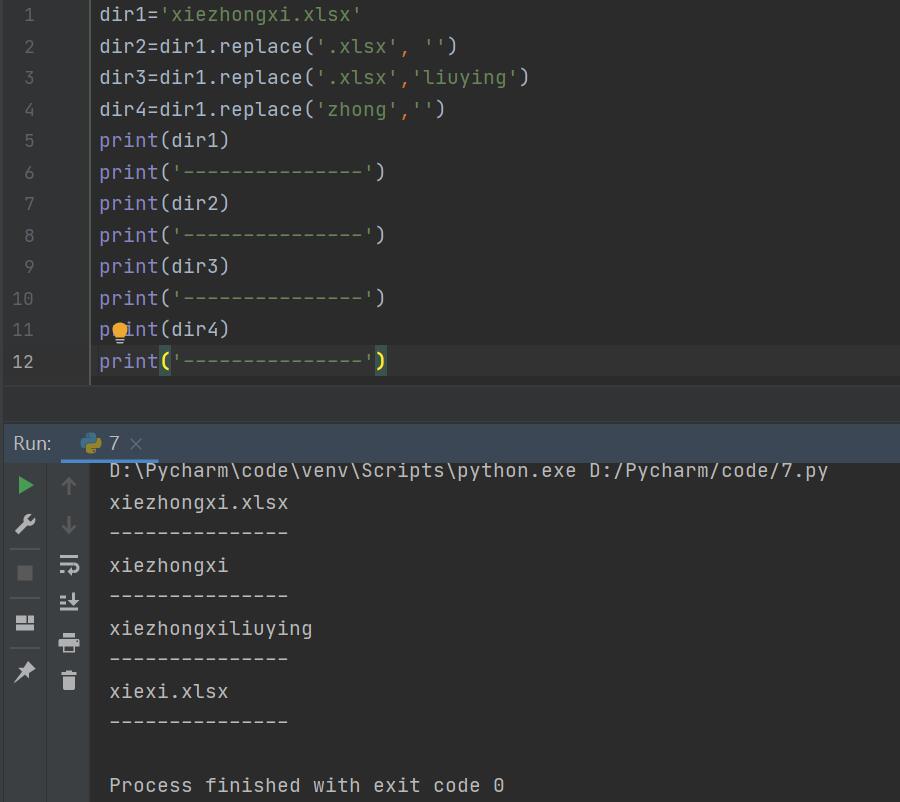The width and height of the screenshot is (900, 802).
Task: Clear all console output with trash icon
Action: [x=69, y=680]
